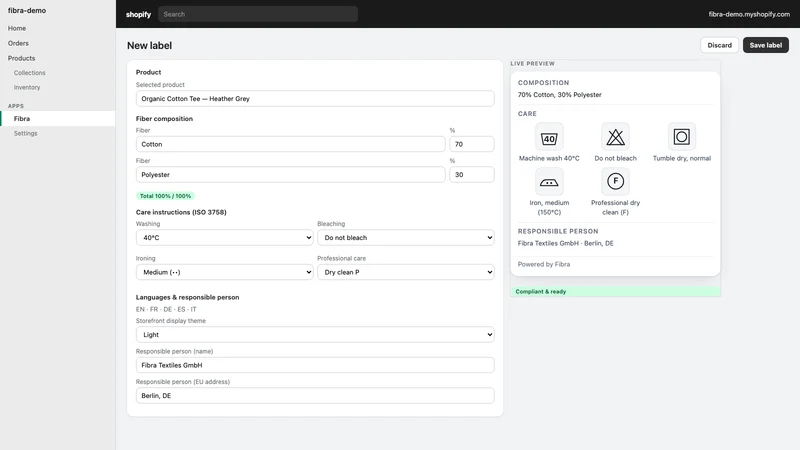The image size is (800, 450).
Task: Open the Washing temperature dropdown
Action: pos(224,238)
